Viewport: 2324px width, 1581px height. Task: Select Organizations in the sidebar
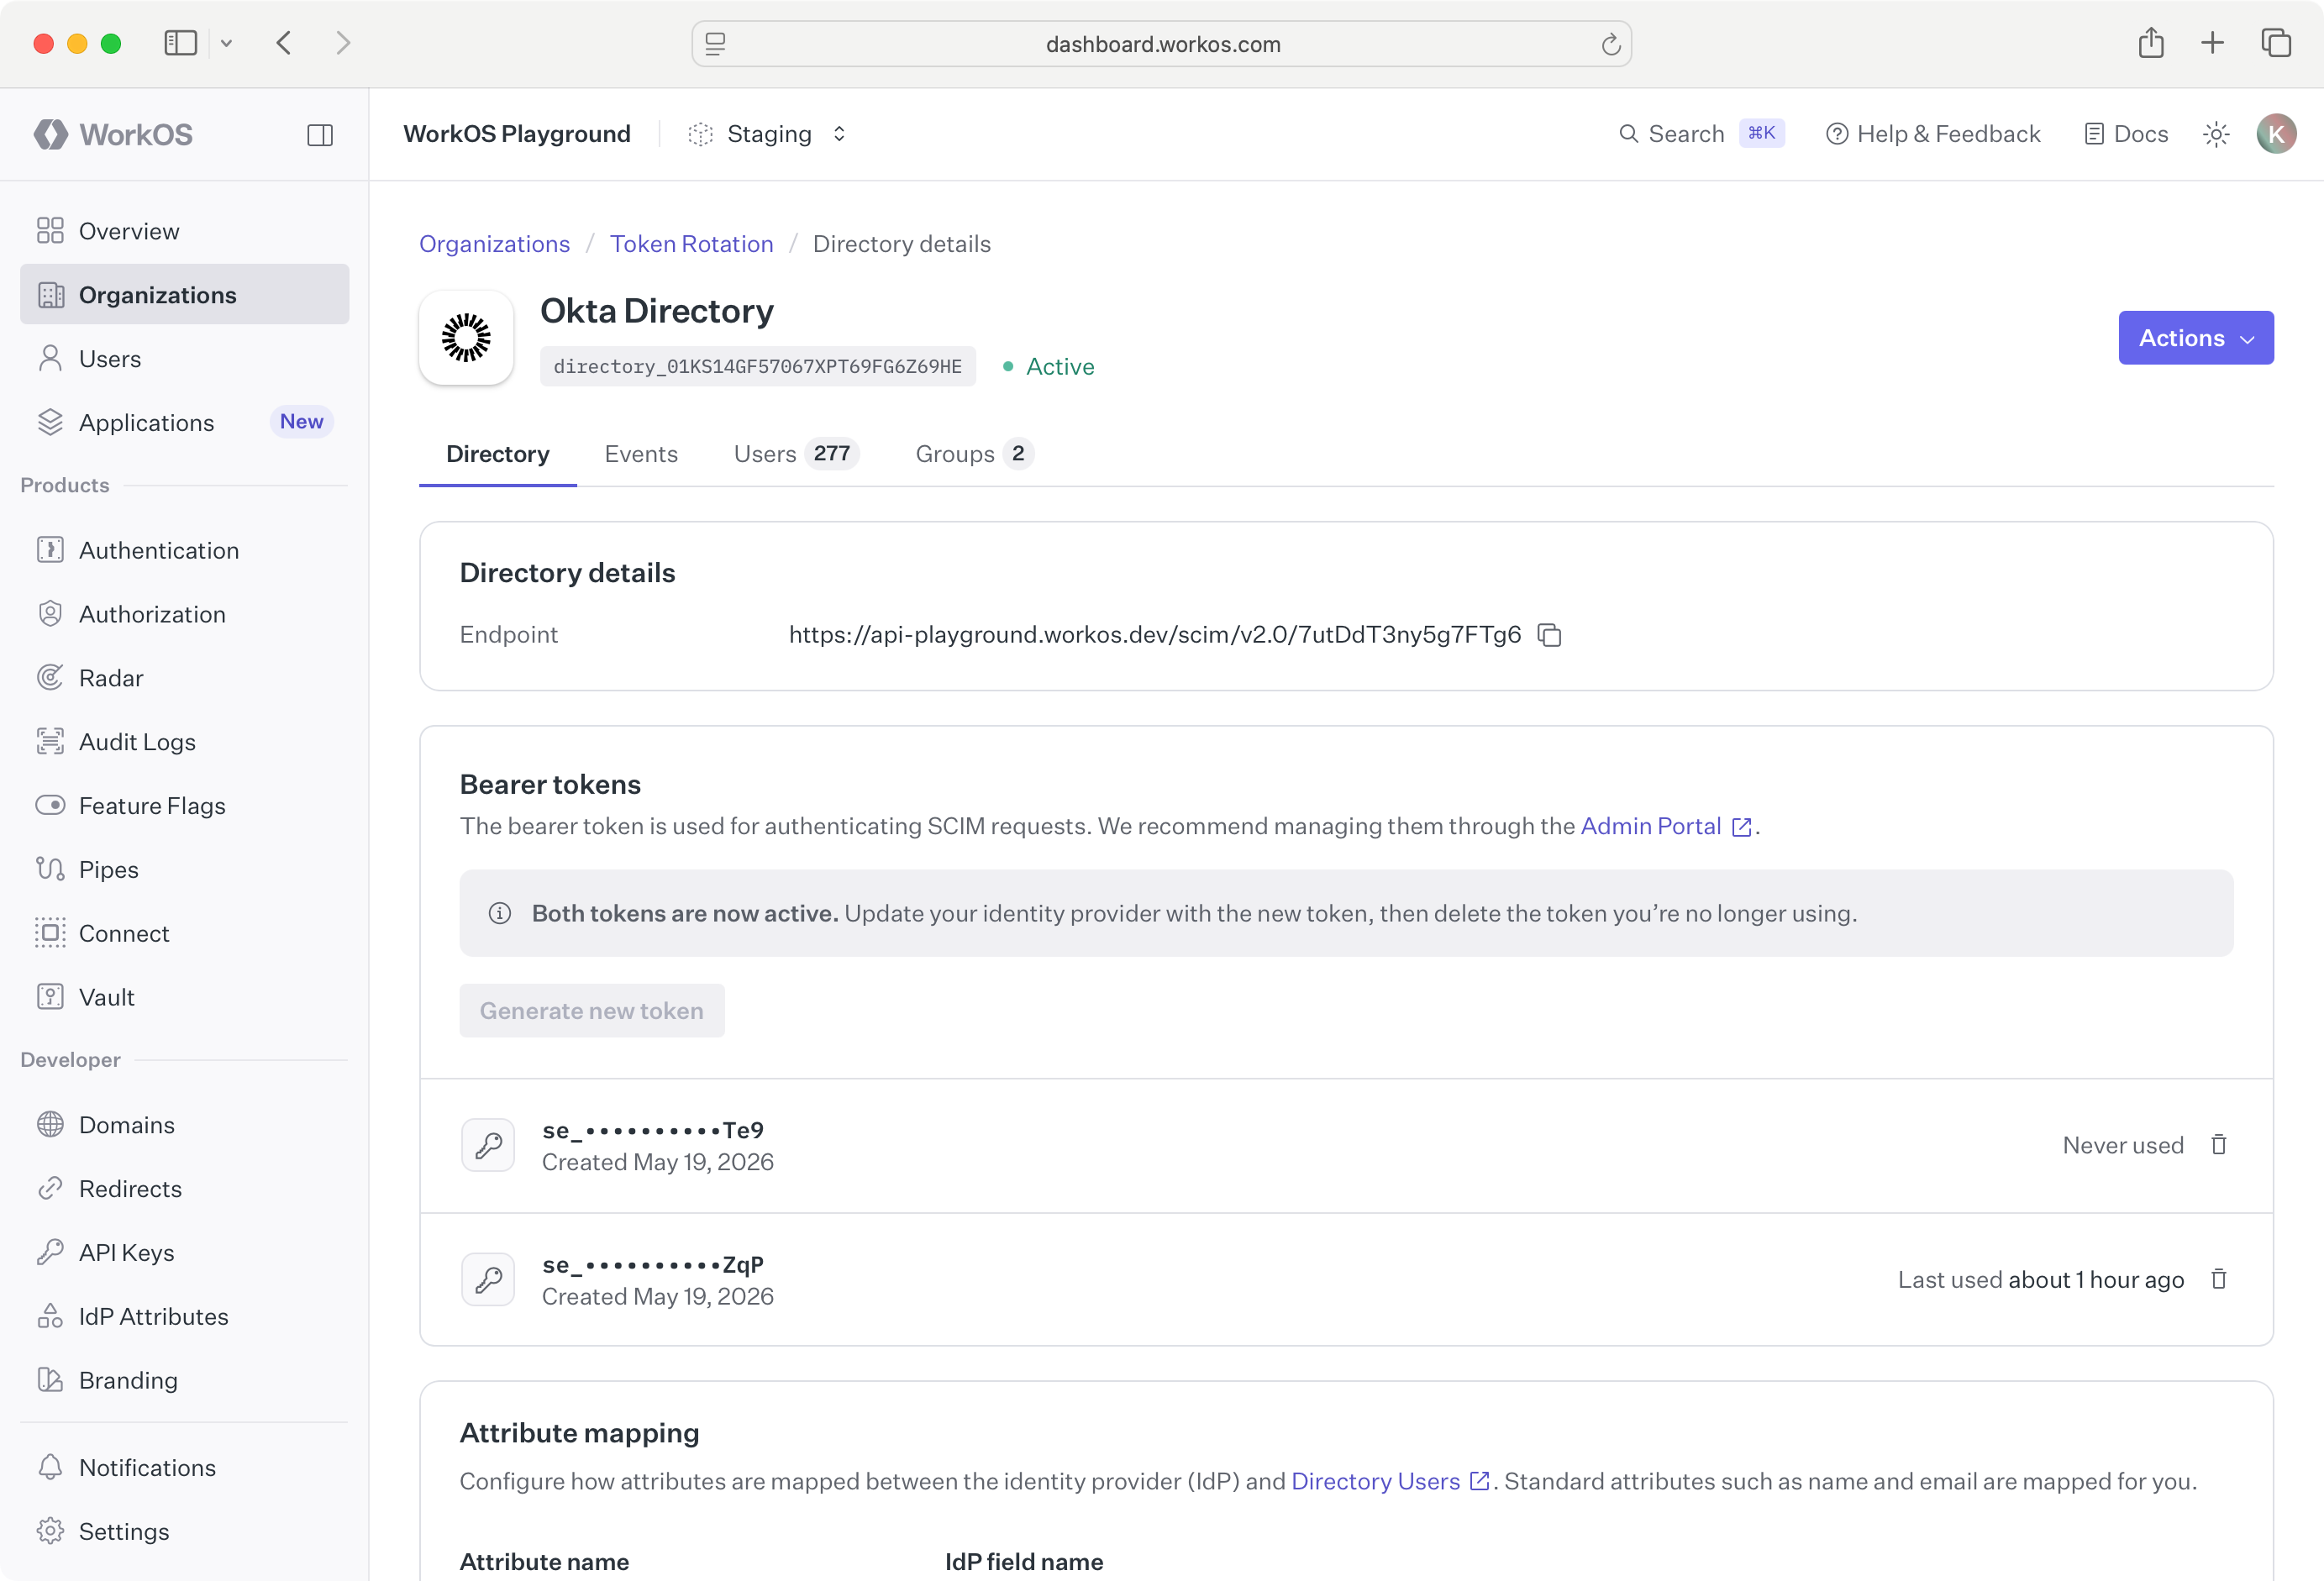click(x=184, y=294)
